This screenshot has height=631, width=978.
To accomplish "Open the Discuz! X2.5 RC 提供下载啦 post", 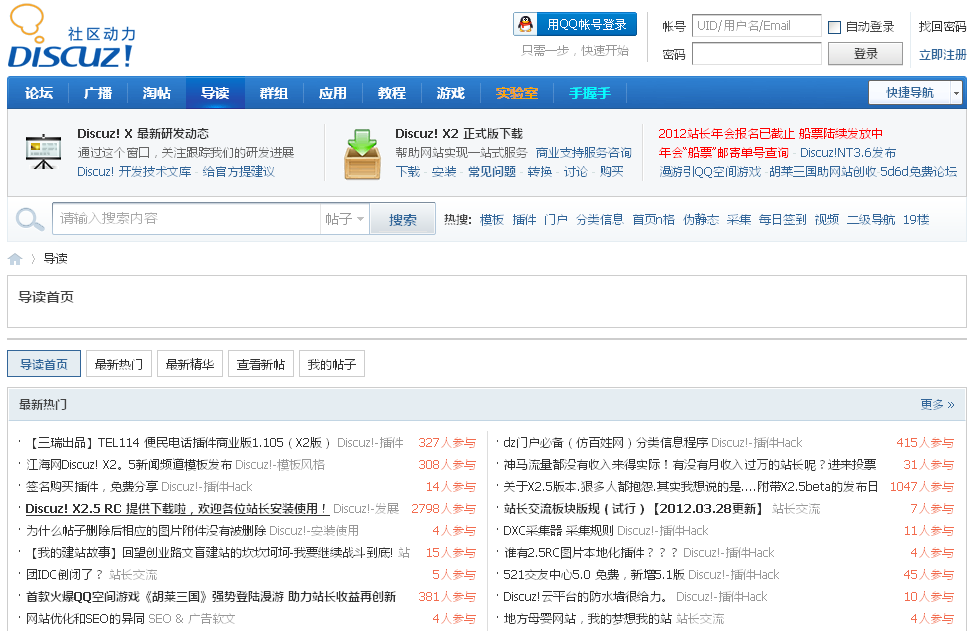I will [x=177, y=509].
